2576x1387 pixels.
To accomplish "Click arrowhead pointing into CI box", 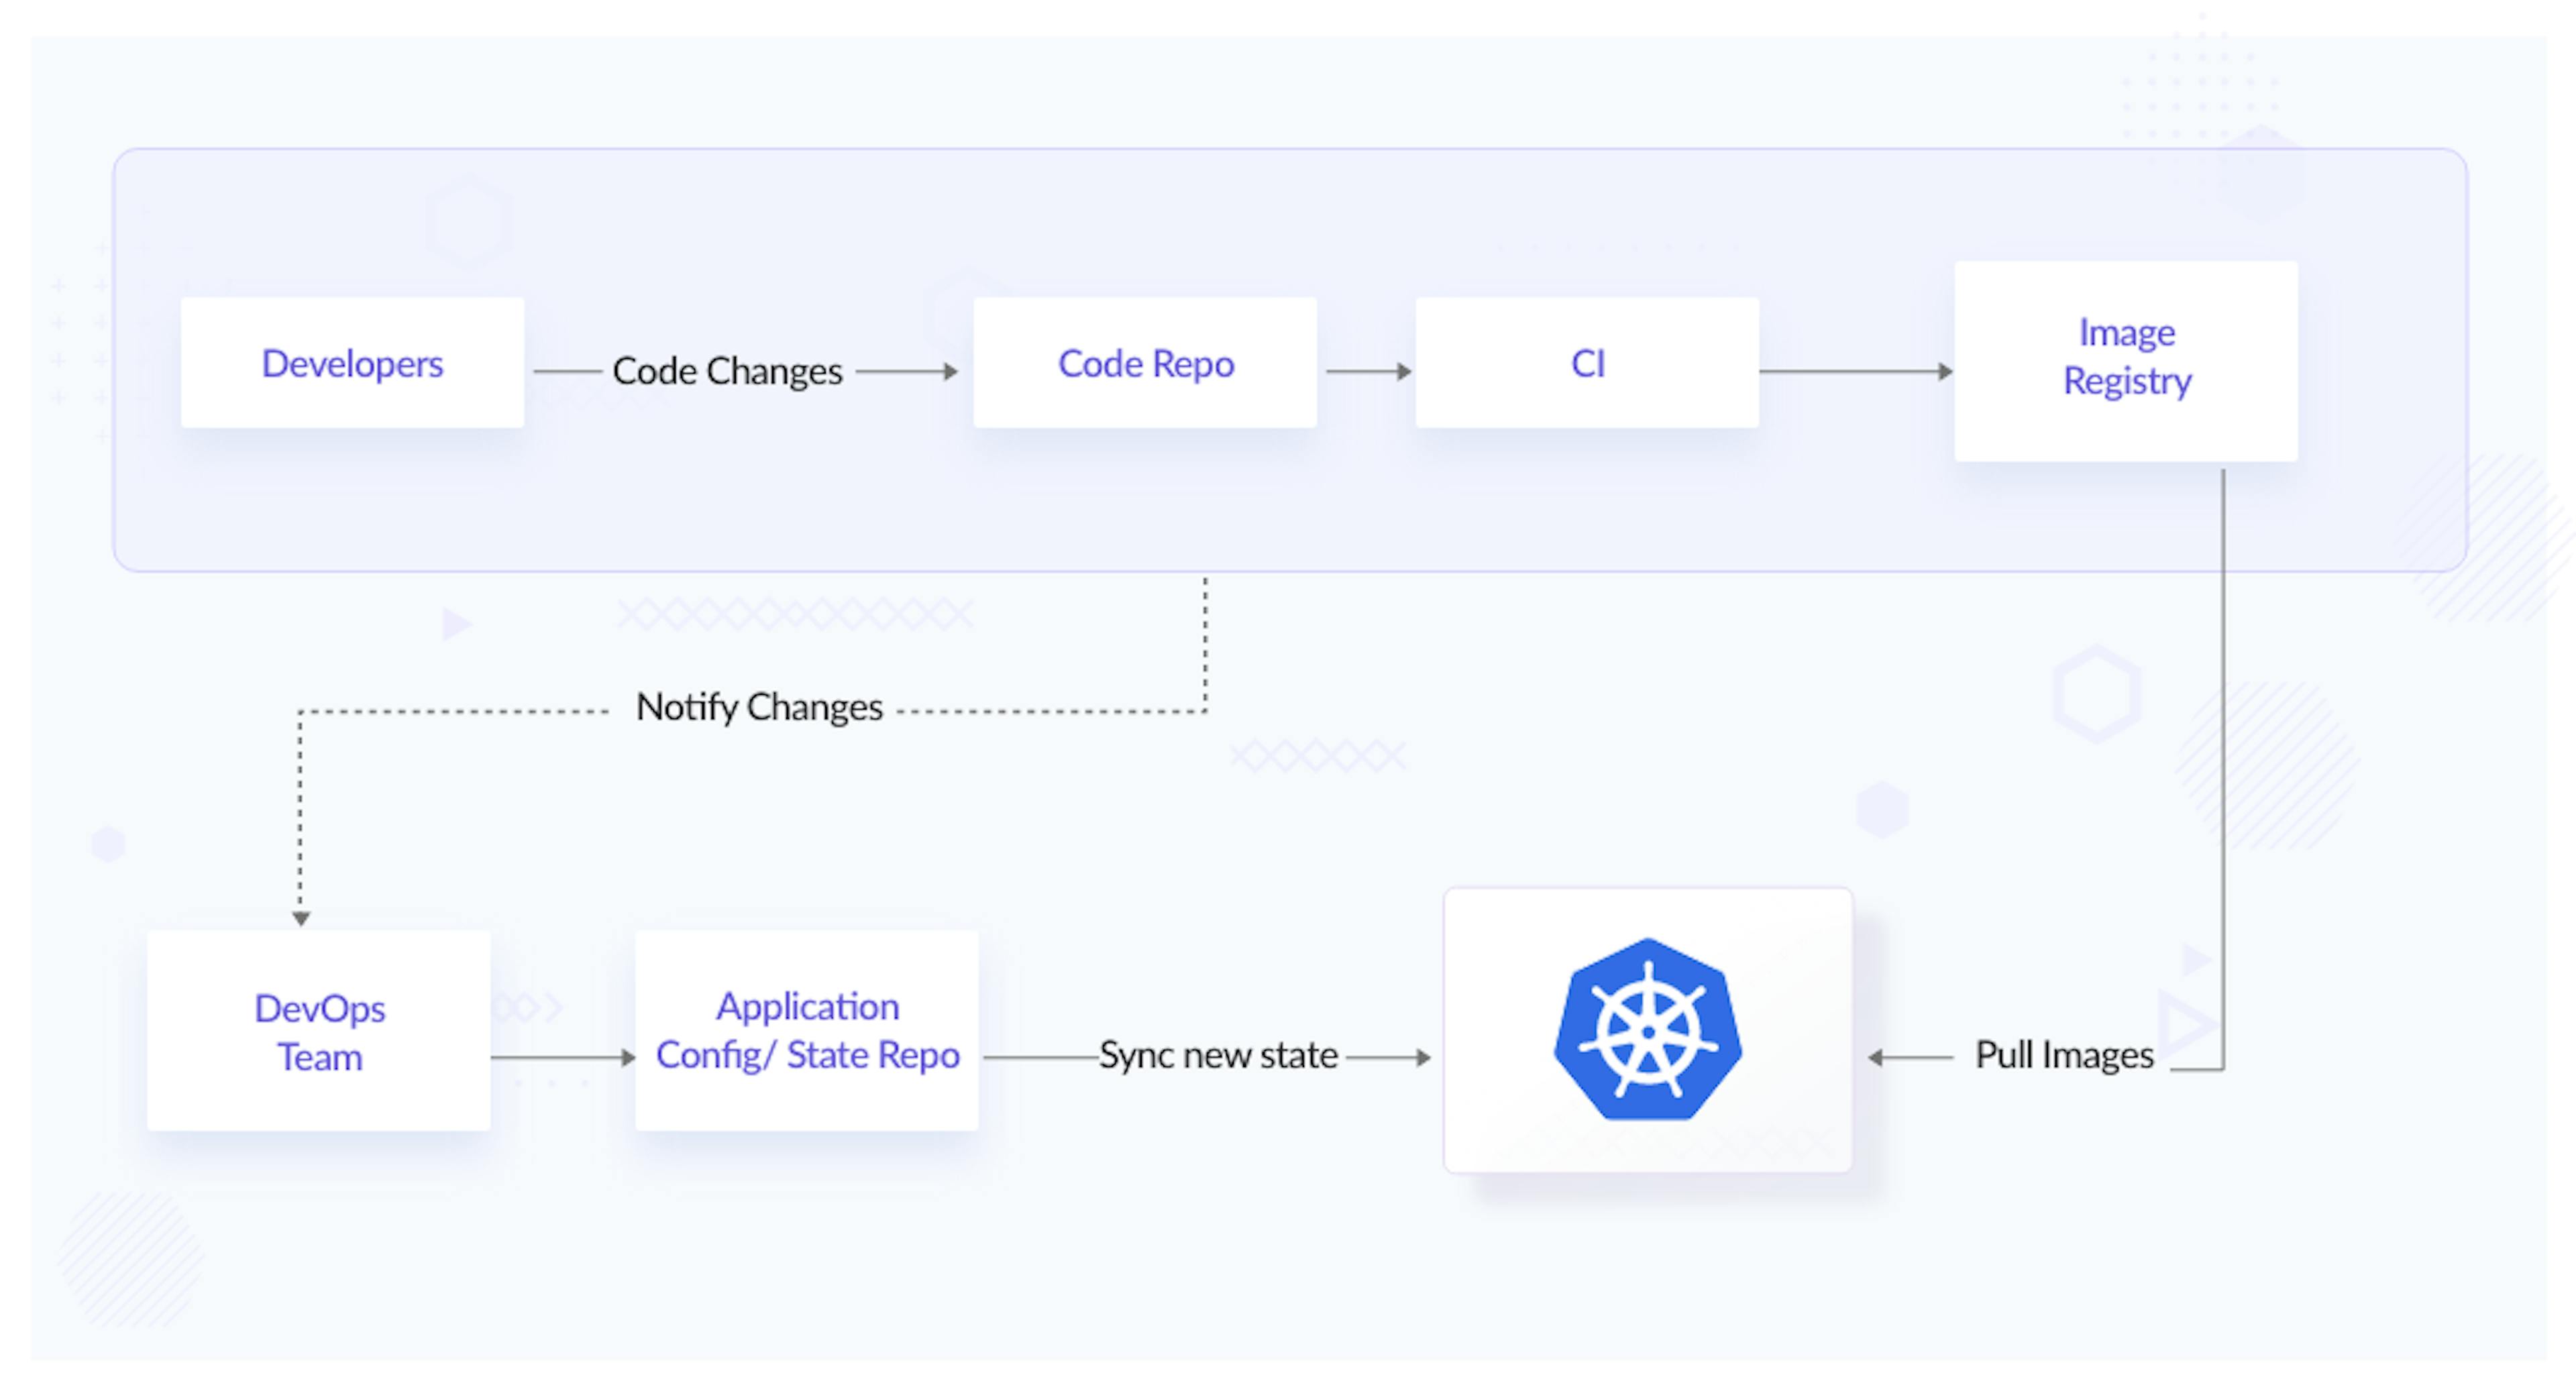I will [x=1404, y=372].
